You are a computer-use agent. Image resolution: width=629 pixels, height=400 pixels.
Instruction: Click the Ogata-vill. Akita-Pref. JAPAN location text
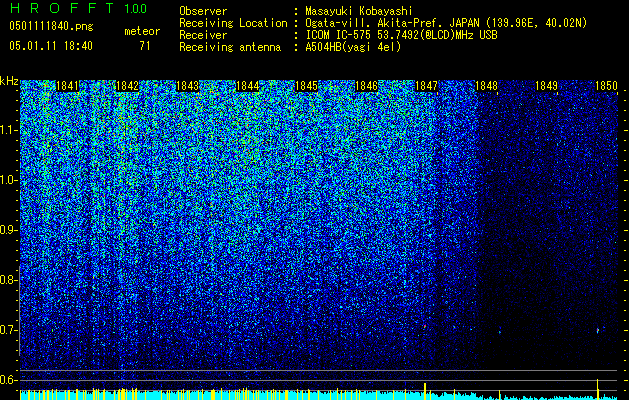coord(446,23)
